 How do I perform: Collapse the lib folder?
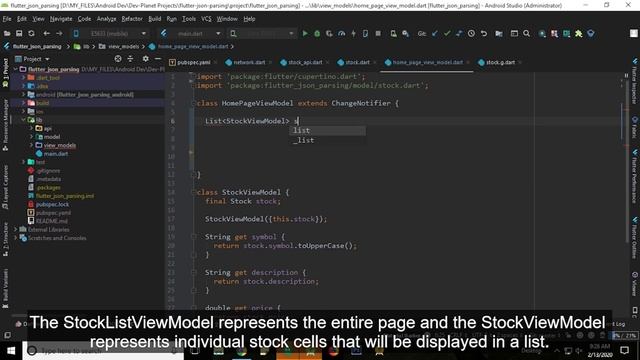(23, 120)
